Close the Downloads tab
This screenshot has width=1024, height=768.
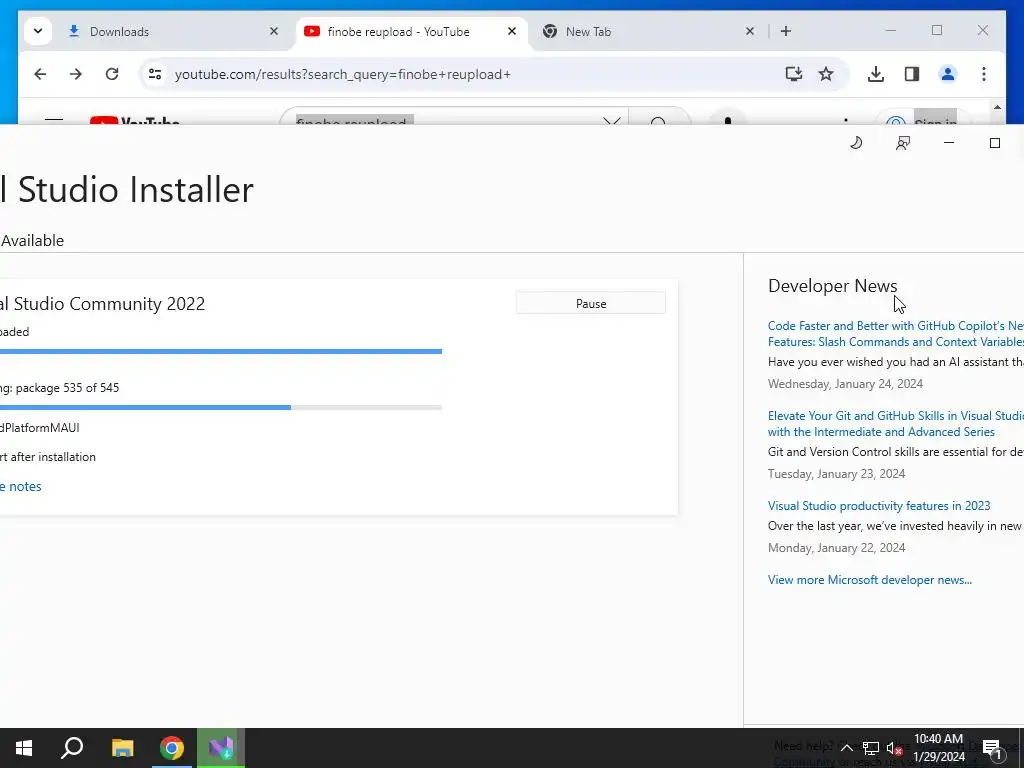(x=274, y=31)
